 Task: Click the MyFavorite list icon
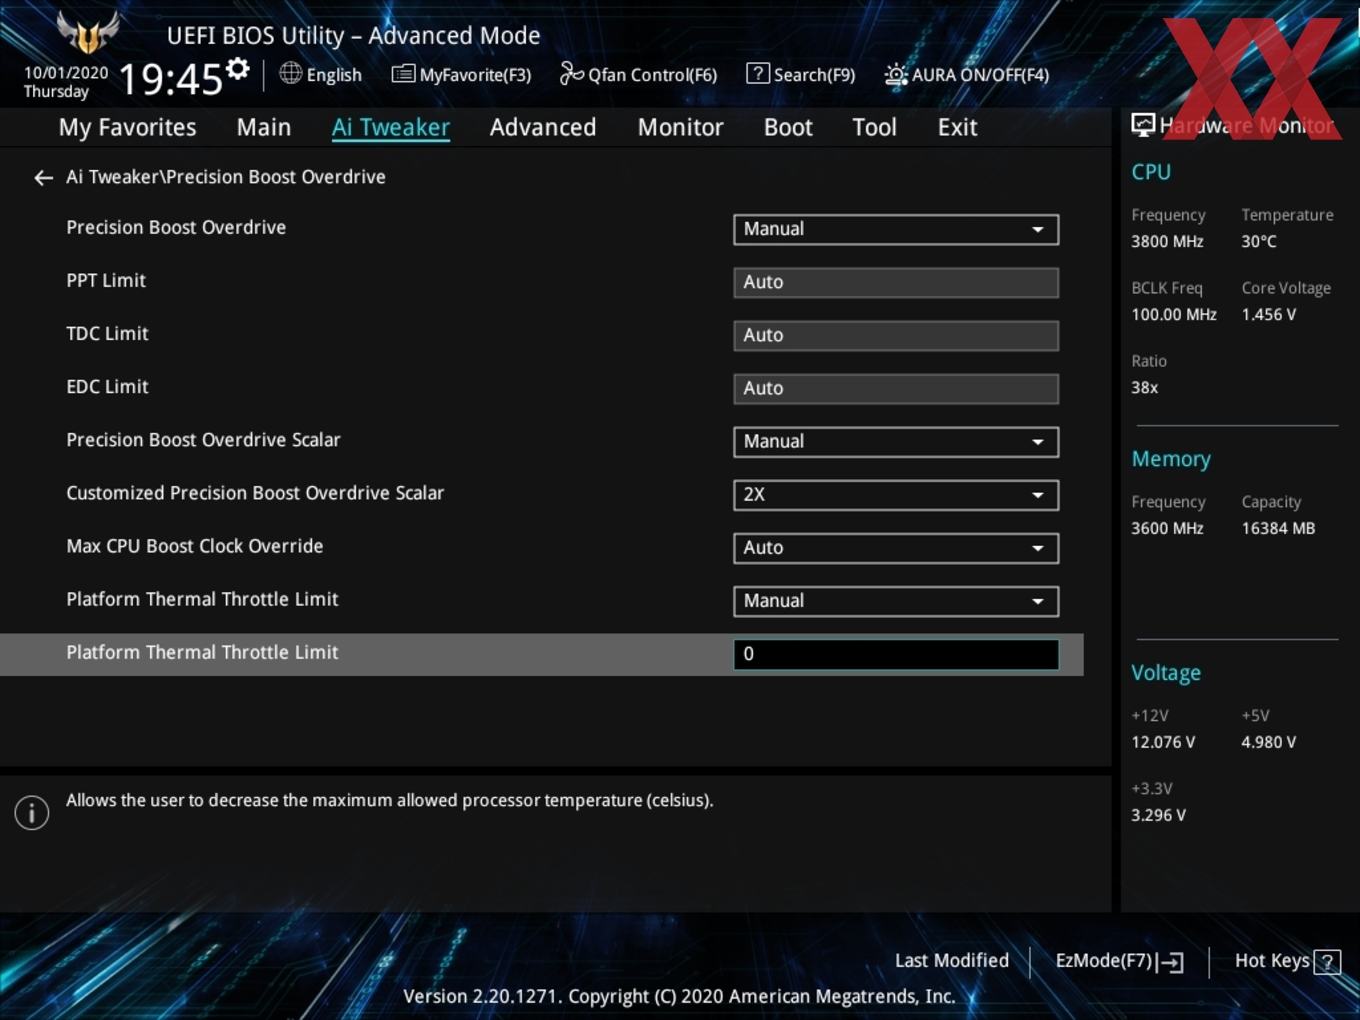(x=403, y=74)
